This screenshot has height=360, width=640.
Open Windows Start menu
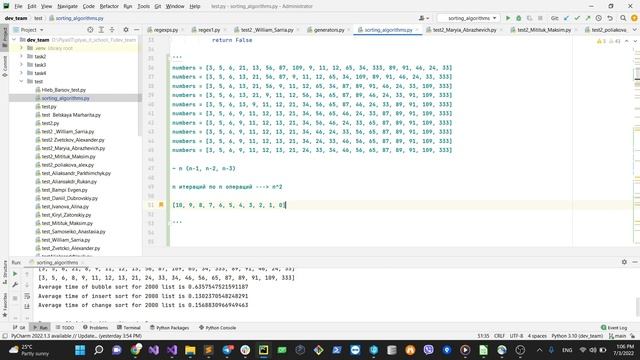80,350
